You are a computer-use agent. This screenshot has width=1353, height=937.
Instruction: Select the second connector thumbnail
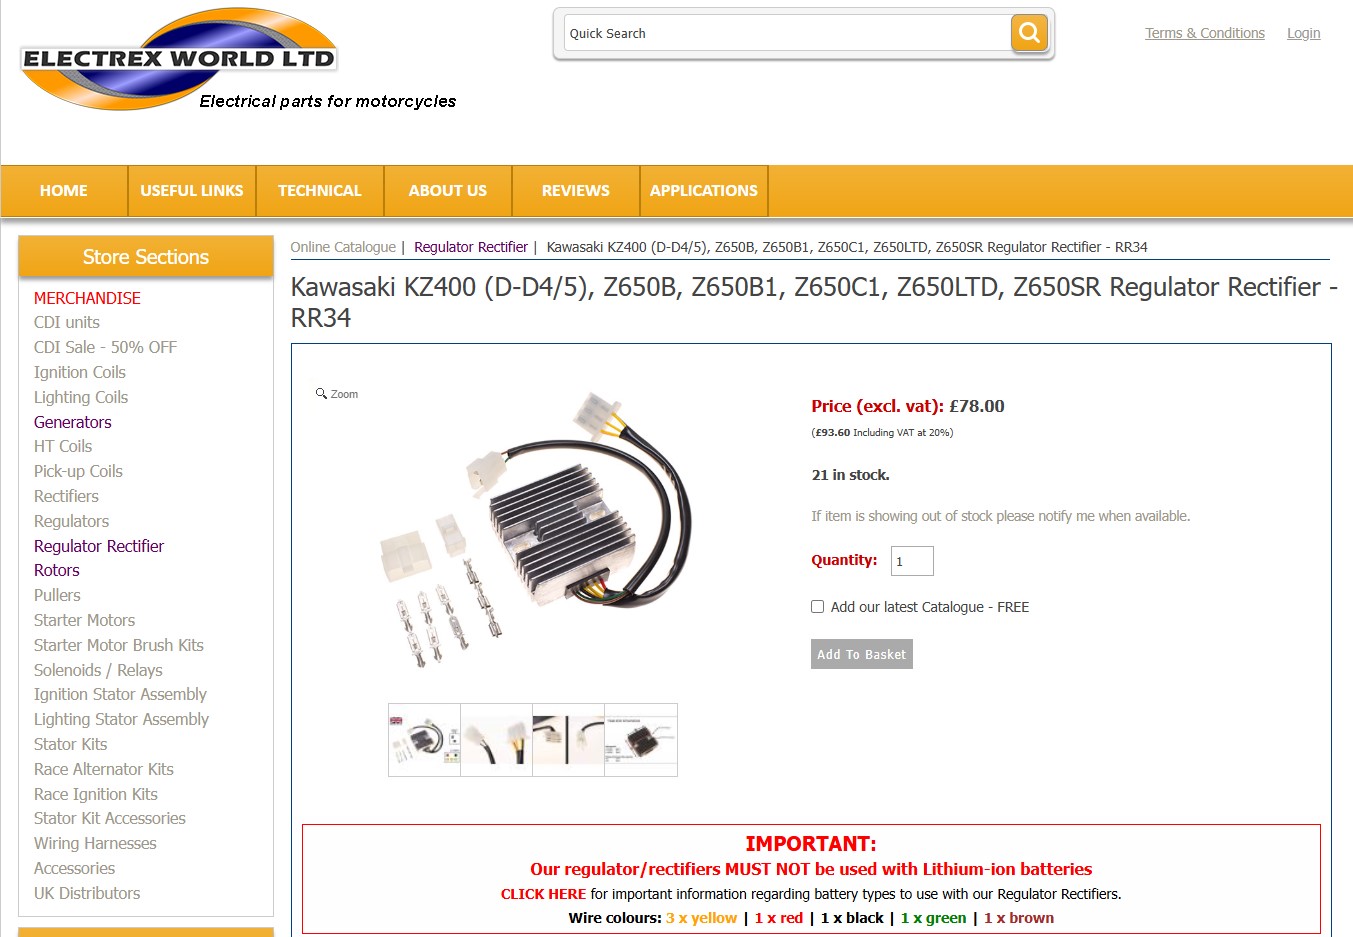click(496, 740)
